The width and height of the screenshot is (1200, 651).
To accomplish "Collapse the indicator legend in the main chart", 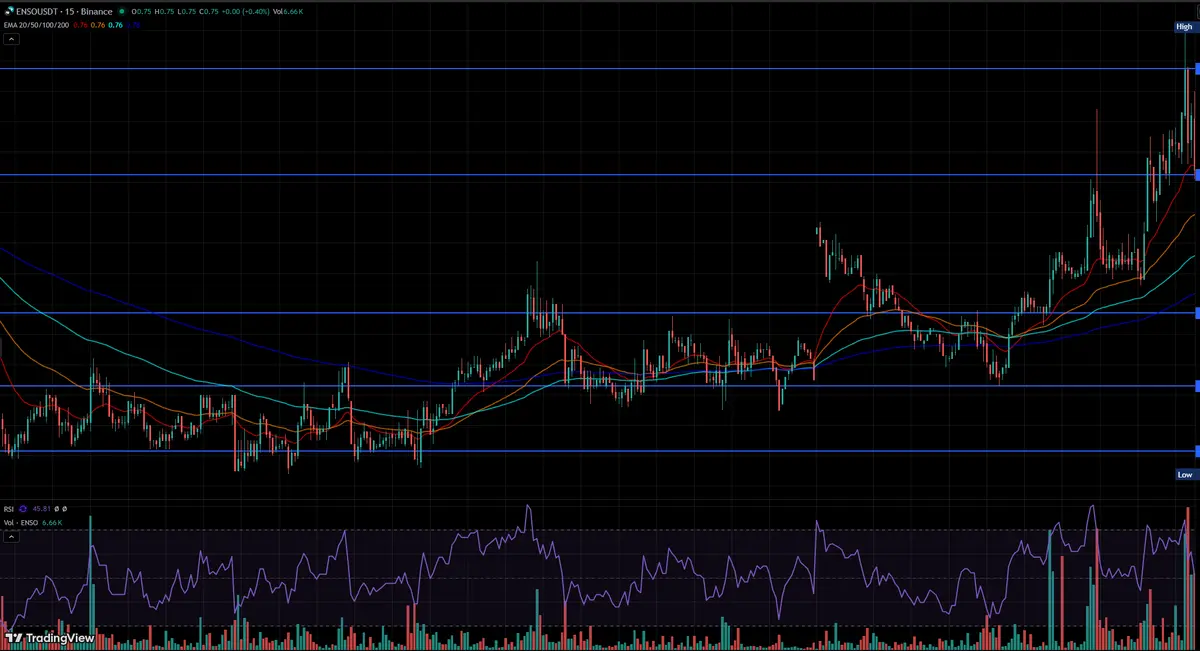I will pos(11,39).
